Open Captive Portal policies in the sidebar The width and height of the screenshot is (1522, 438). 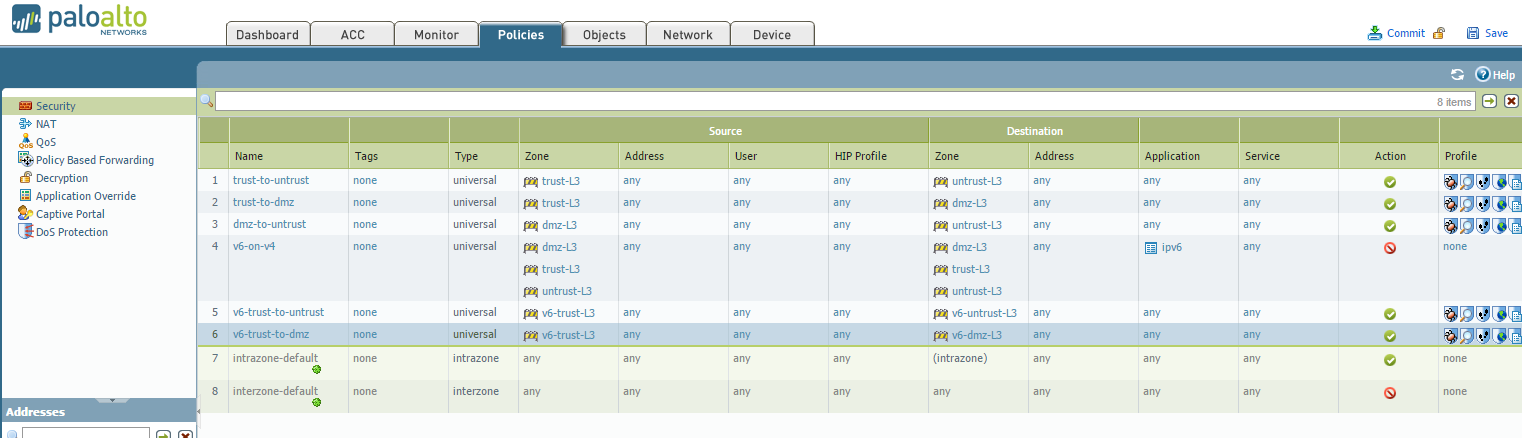(70, 214)
